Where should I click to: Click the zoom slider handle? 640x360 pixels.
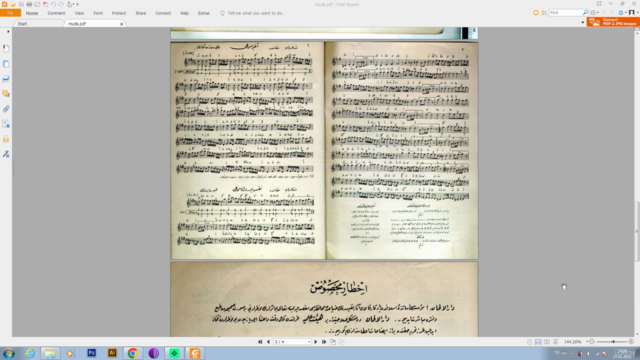click(x=613, y=342)
